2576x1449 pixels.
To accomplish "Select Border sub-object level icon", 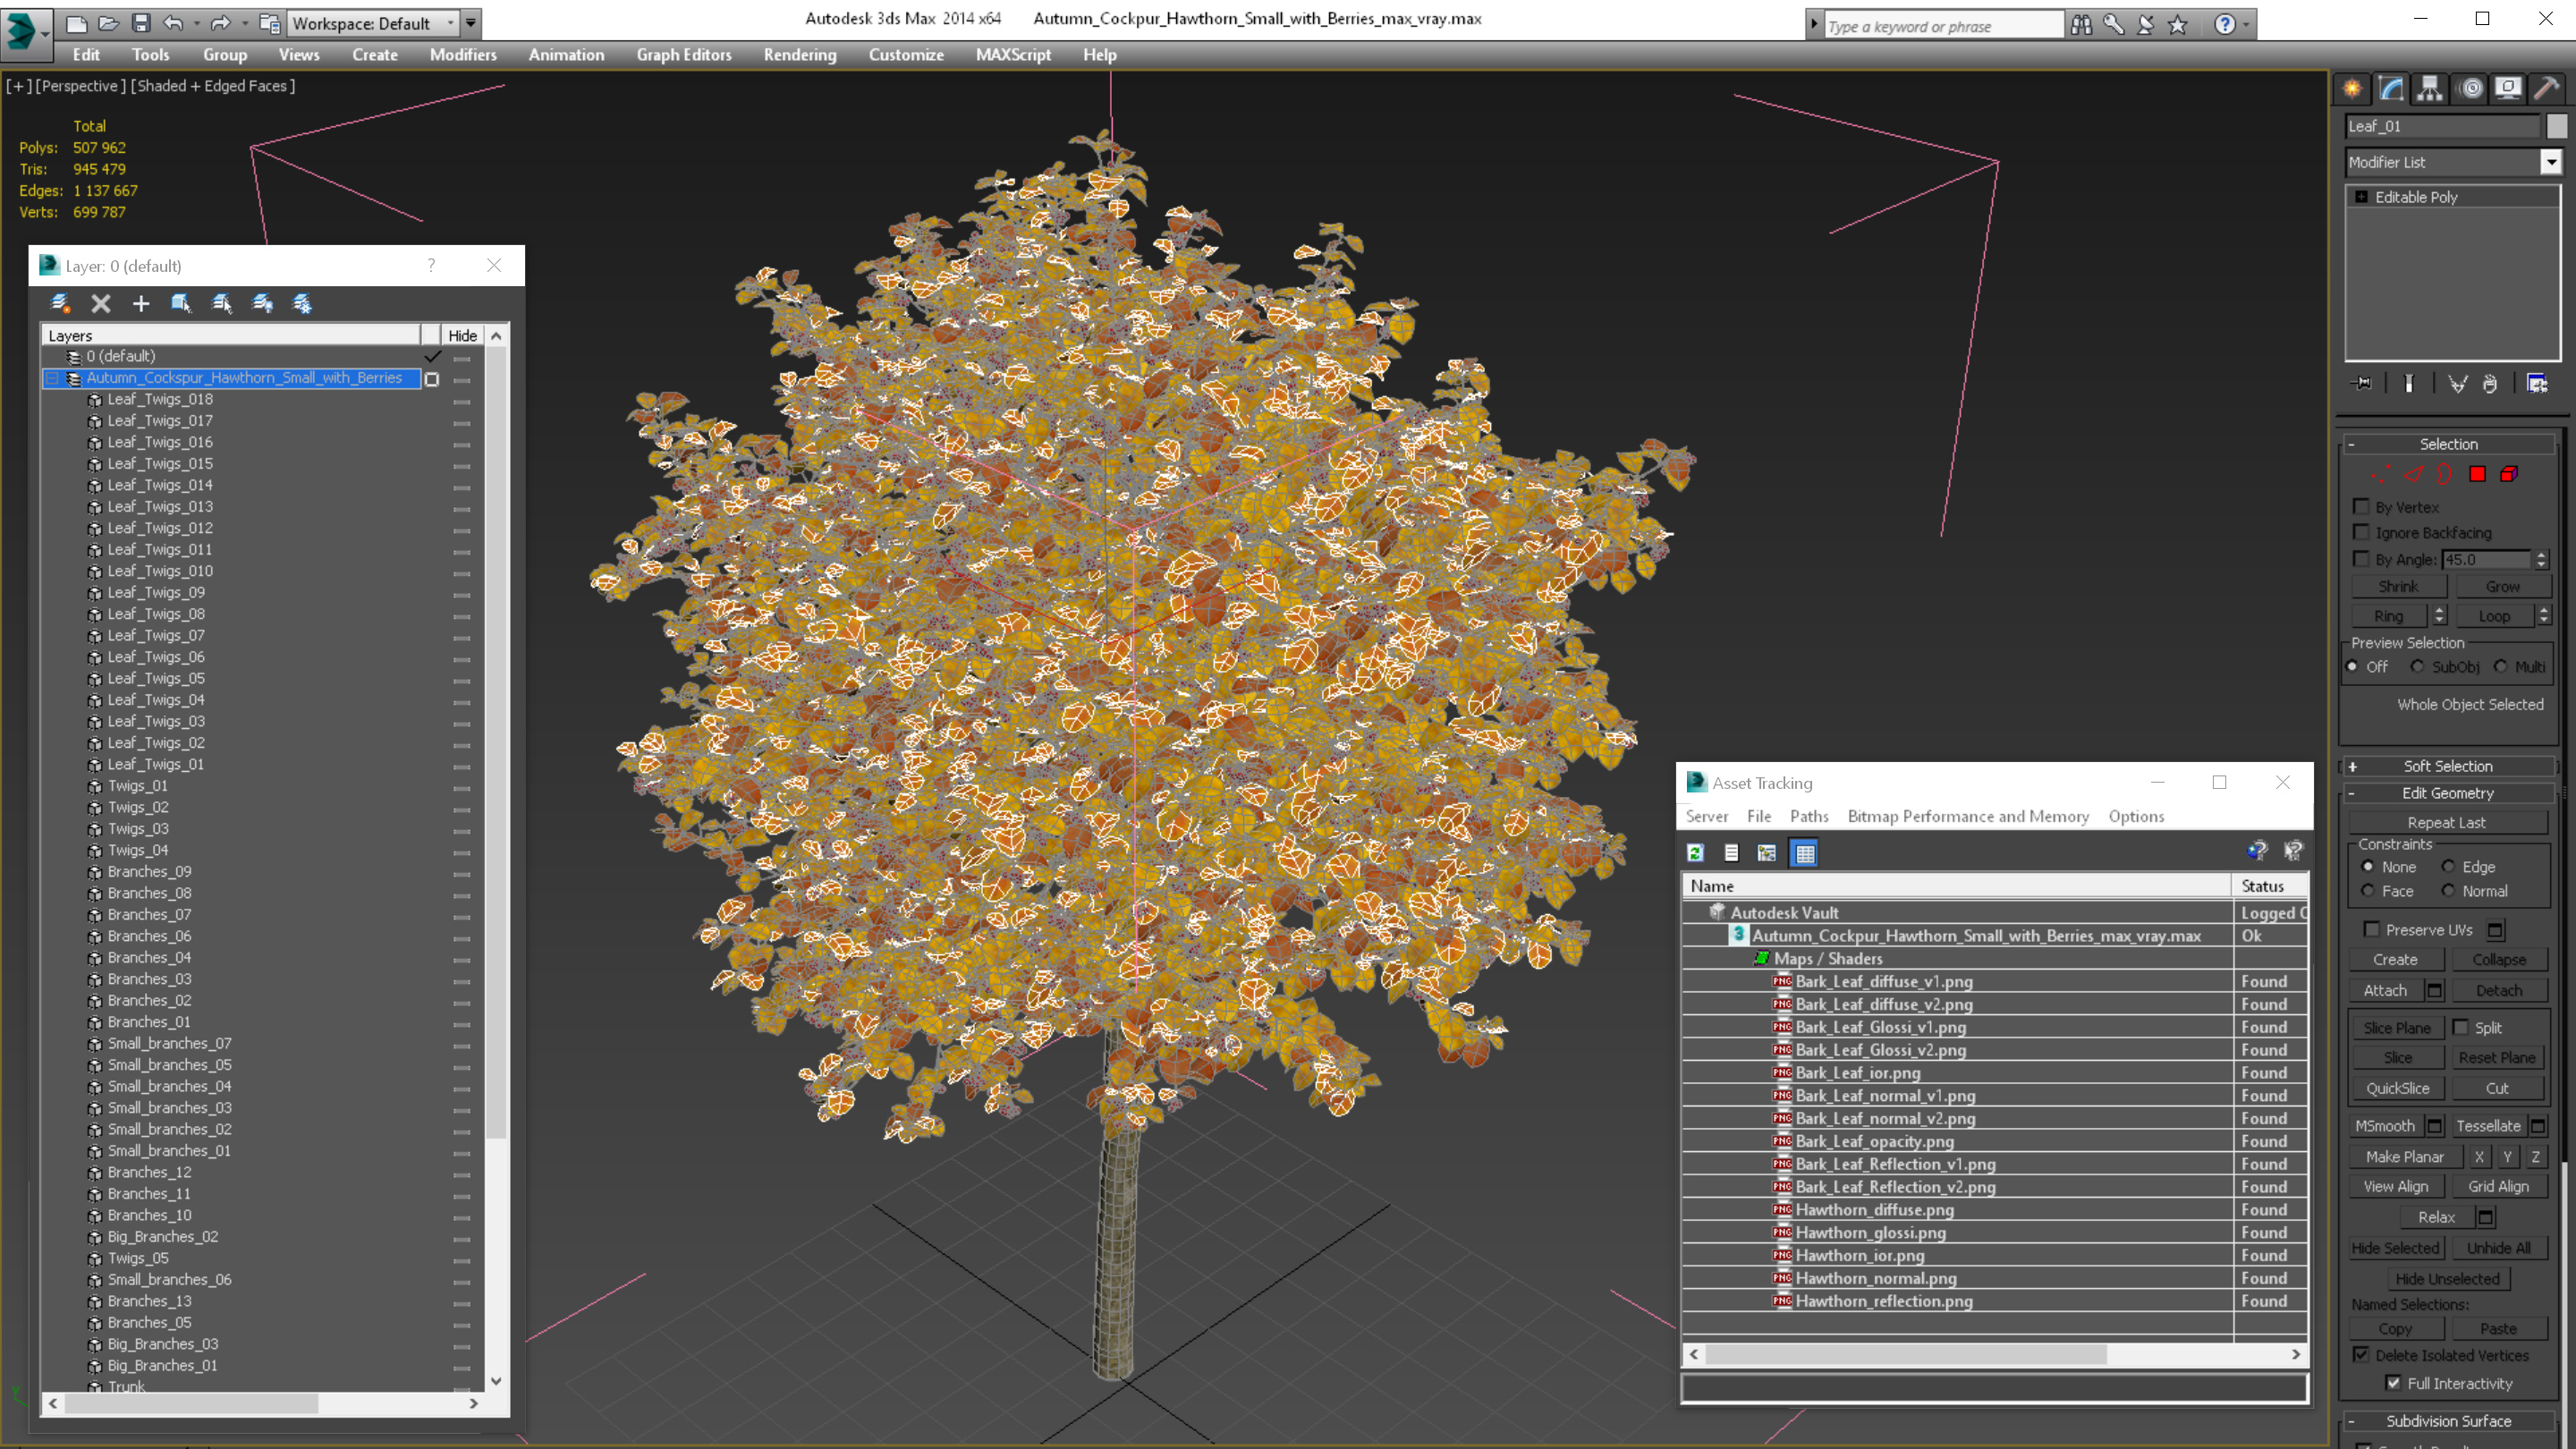I will [x=2444, y=474].
